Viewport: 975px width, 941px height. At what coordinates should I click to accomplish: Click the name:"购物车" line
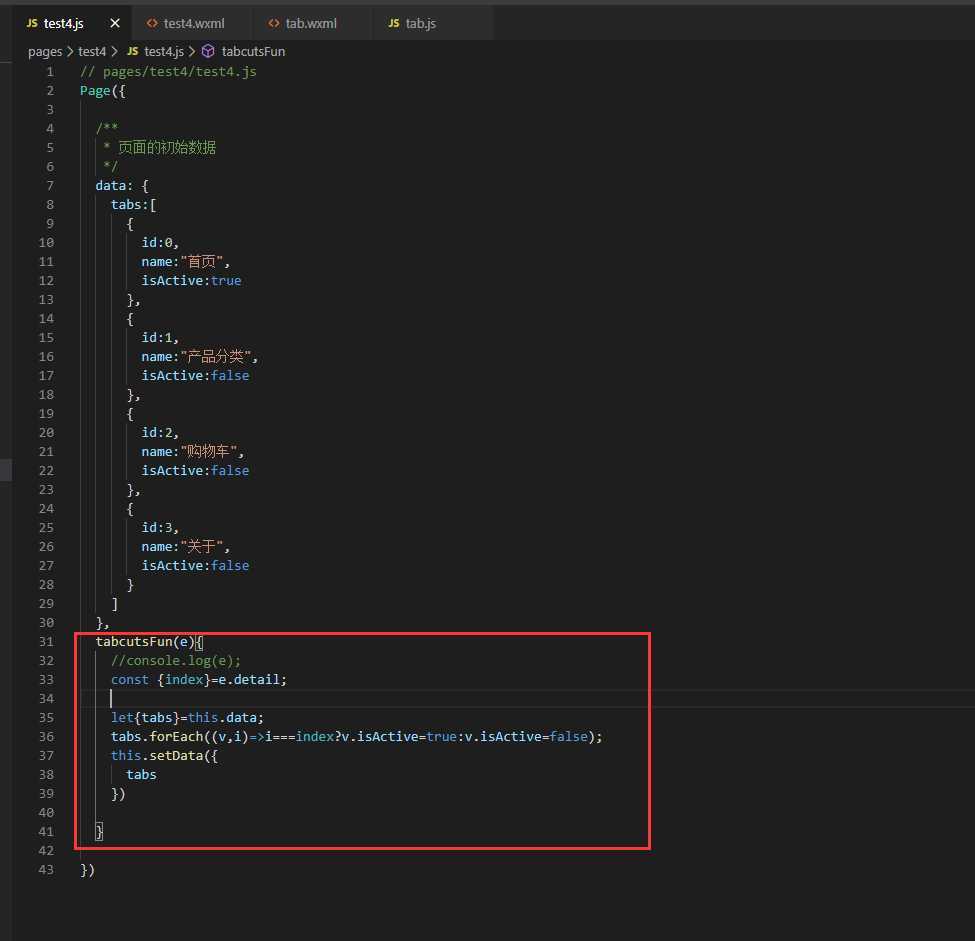click(x=193, y=452)
